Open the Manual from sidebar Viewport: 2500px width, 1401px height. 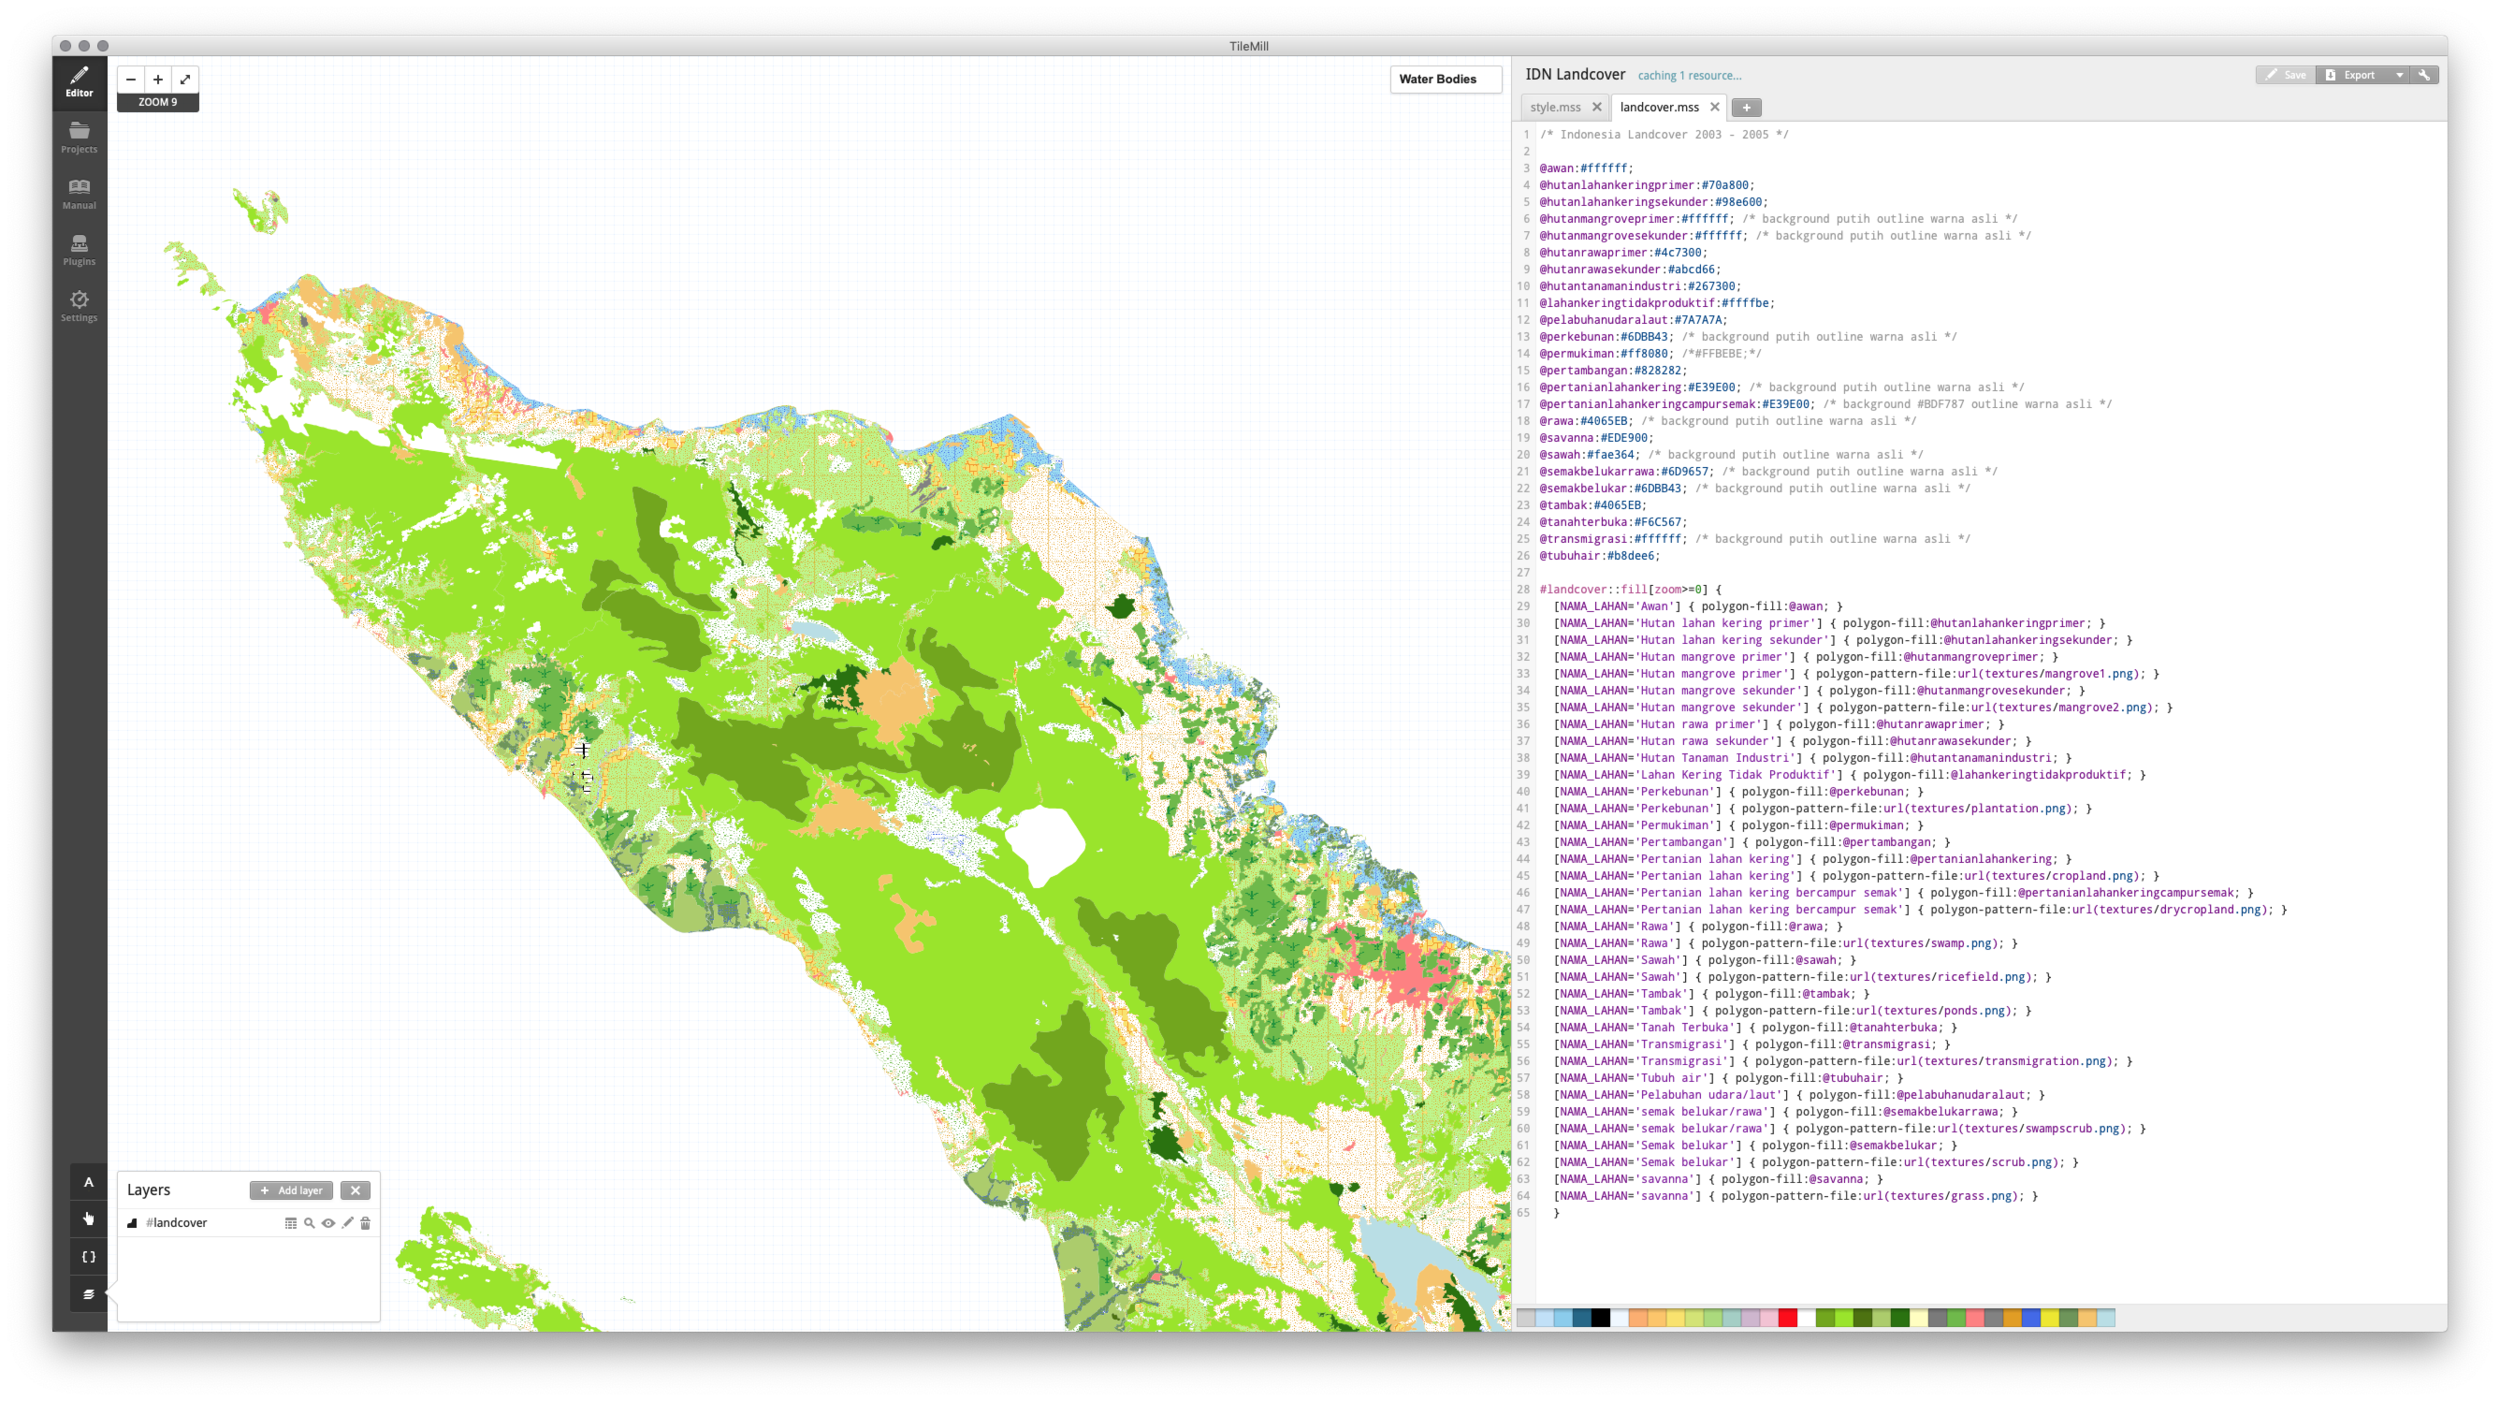point(79,193)
